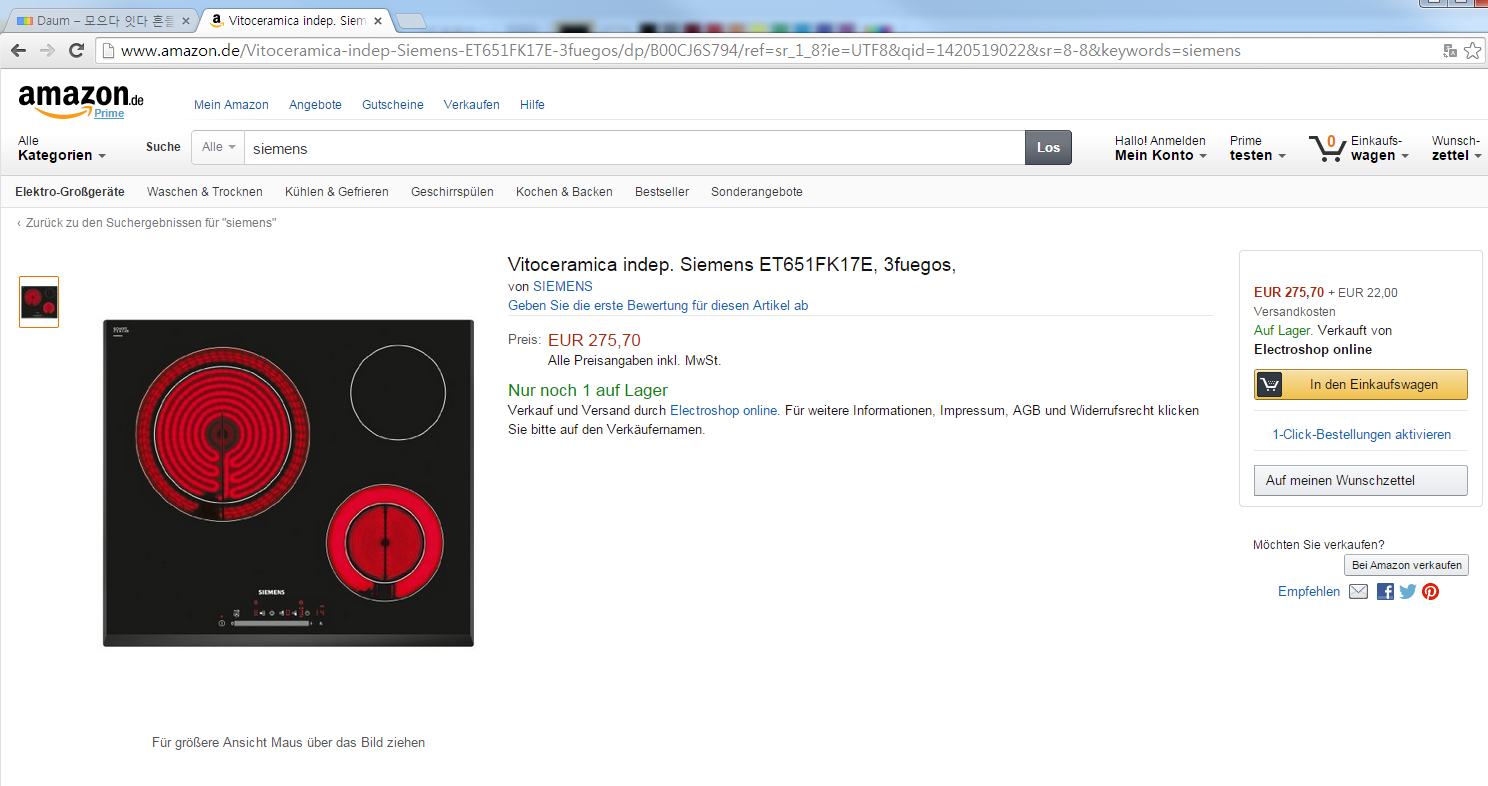The height and width of the screenshot is (786, 1488).
Task: Click the search box containing 'siemens'
Action: (634, 148)
